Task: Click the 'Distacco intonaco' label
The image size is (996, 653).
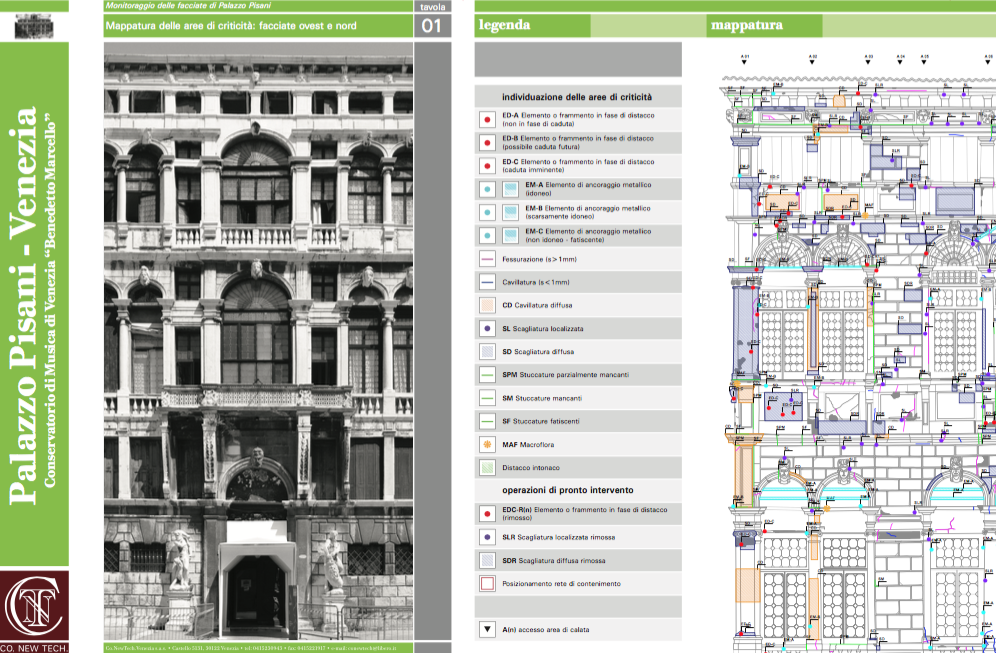Action: click(531, 468)
